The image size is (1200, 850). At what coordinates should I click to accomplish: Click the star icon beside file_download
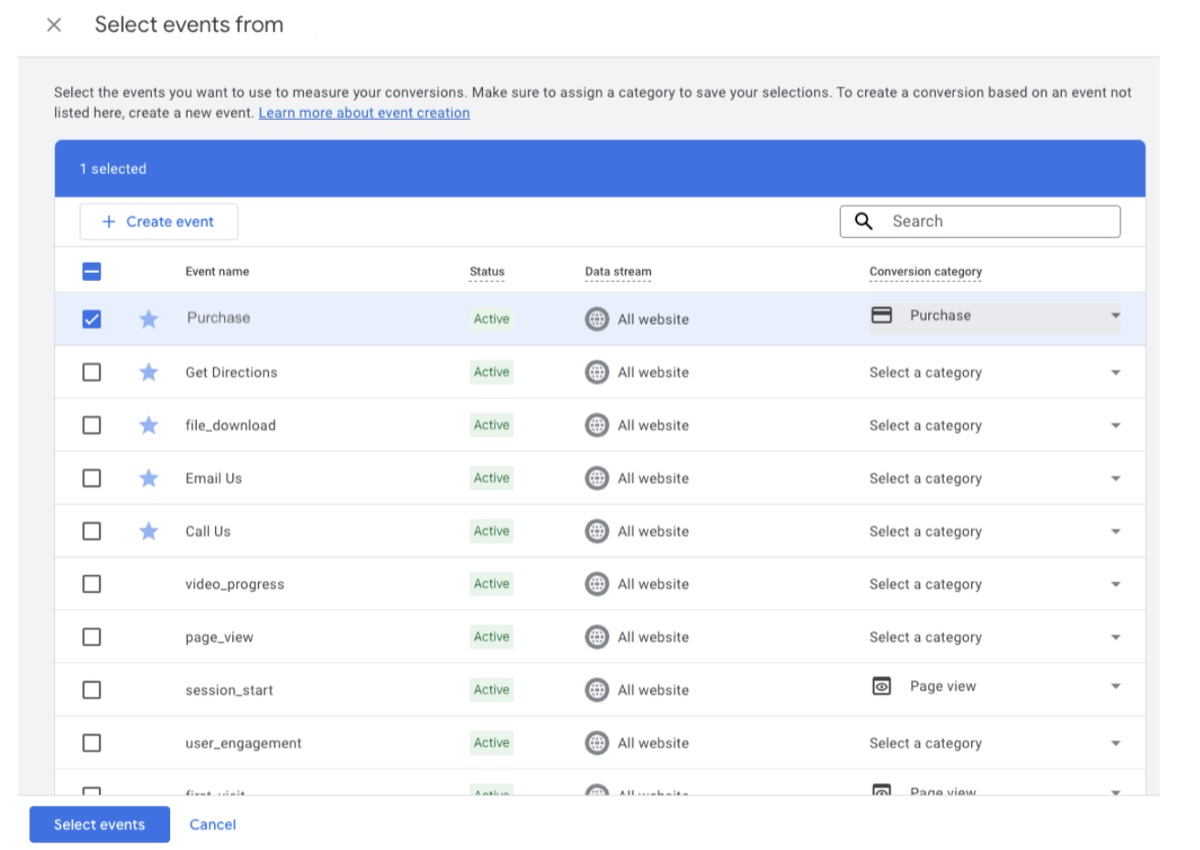tap(148, 425)
